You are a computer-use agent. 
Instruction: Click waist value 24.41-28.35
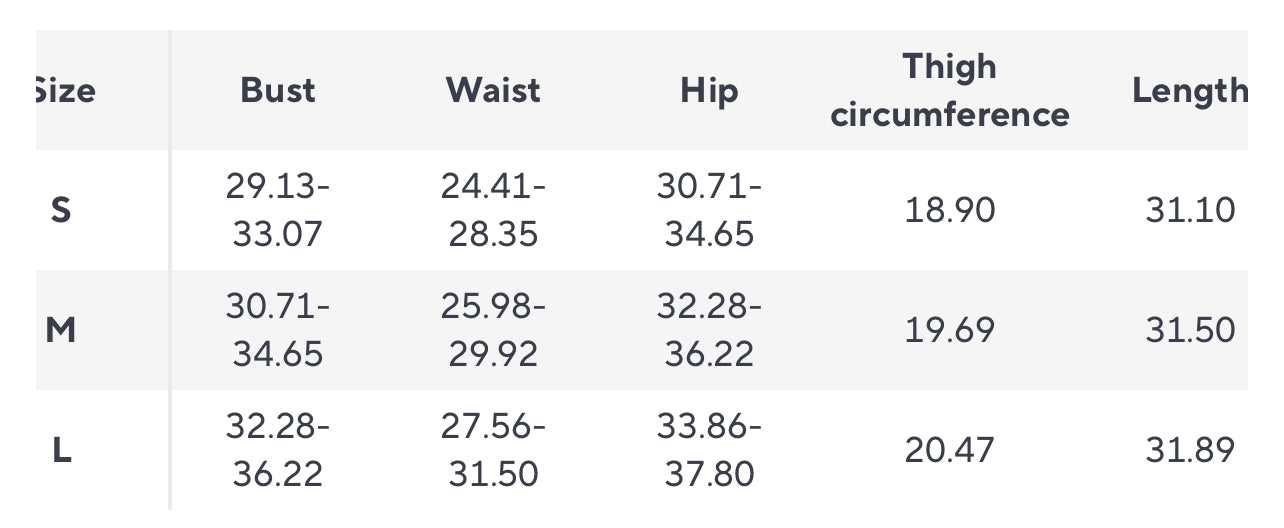(x=493, y=210)
